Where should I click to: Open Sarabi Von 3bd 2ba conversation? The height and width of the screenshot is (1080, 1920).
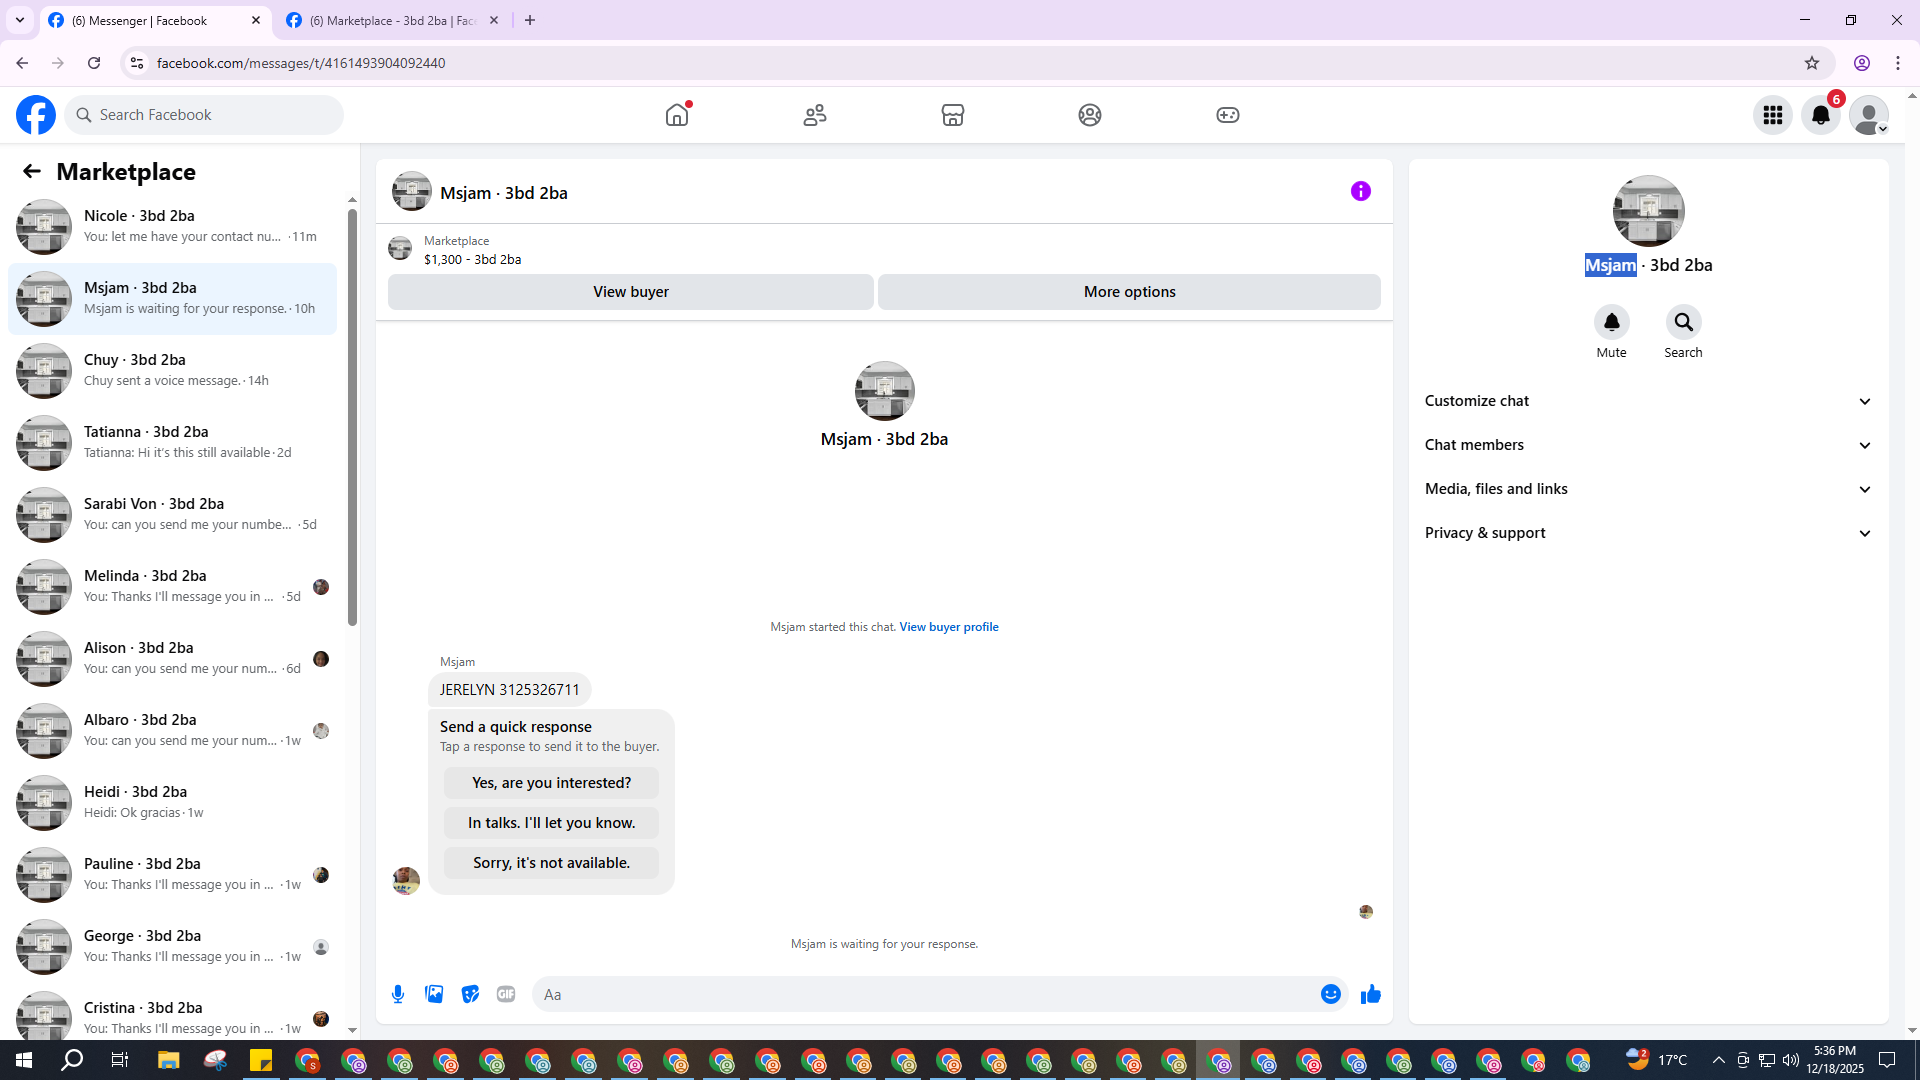coord(172,515)
